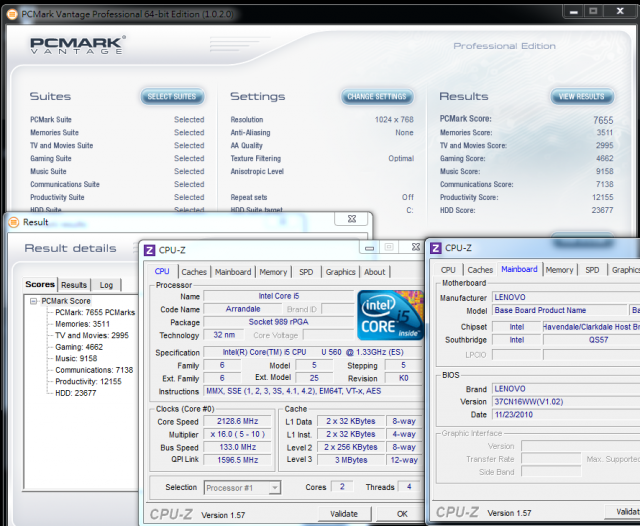The width and height of the screenshot is (640, 526).
Task: Click the Select Suites button
Action: [x=172, y=97]
